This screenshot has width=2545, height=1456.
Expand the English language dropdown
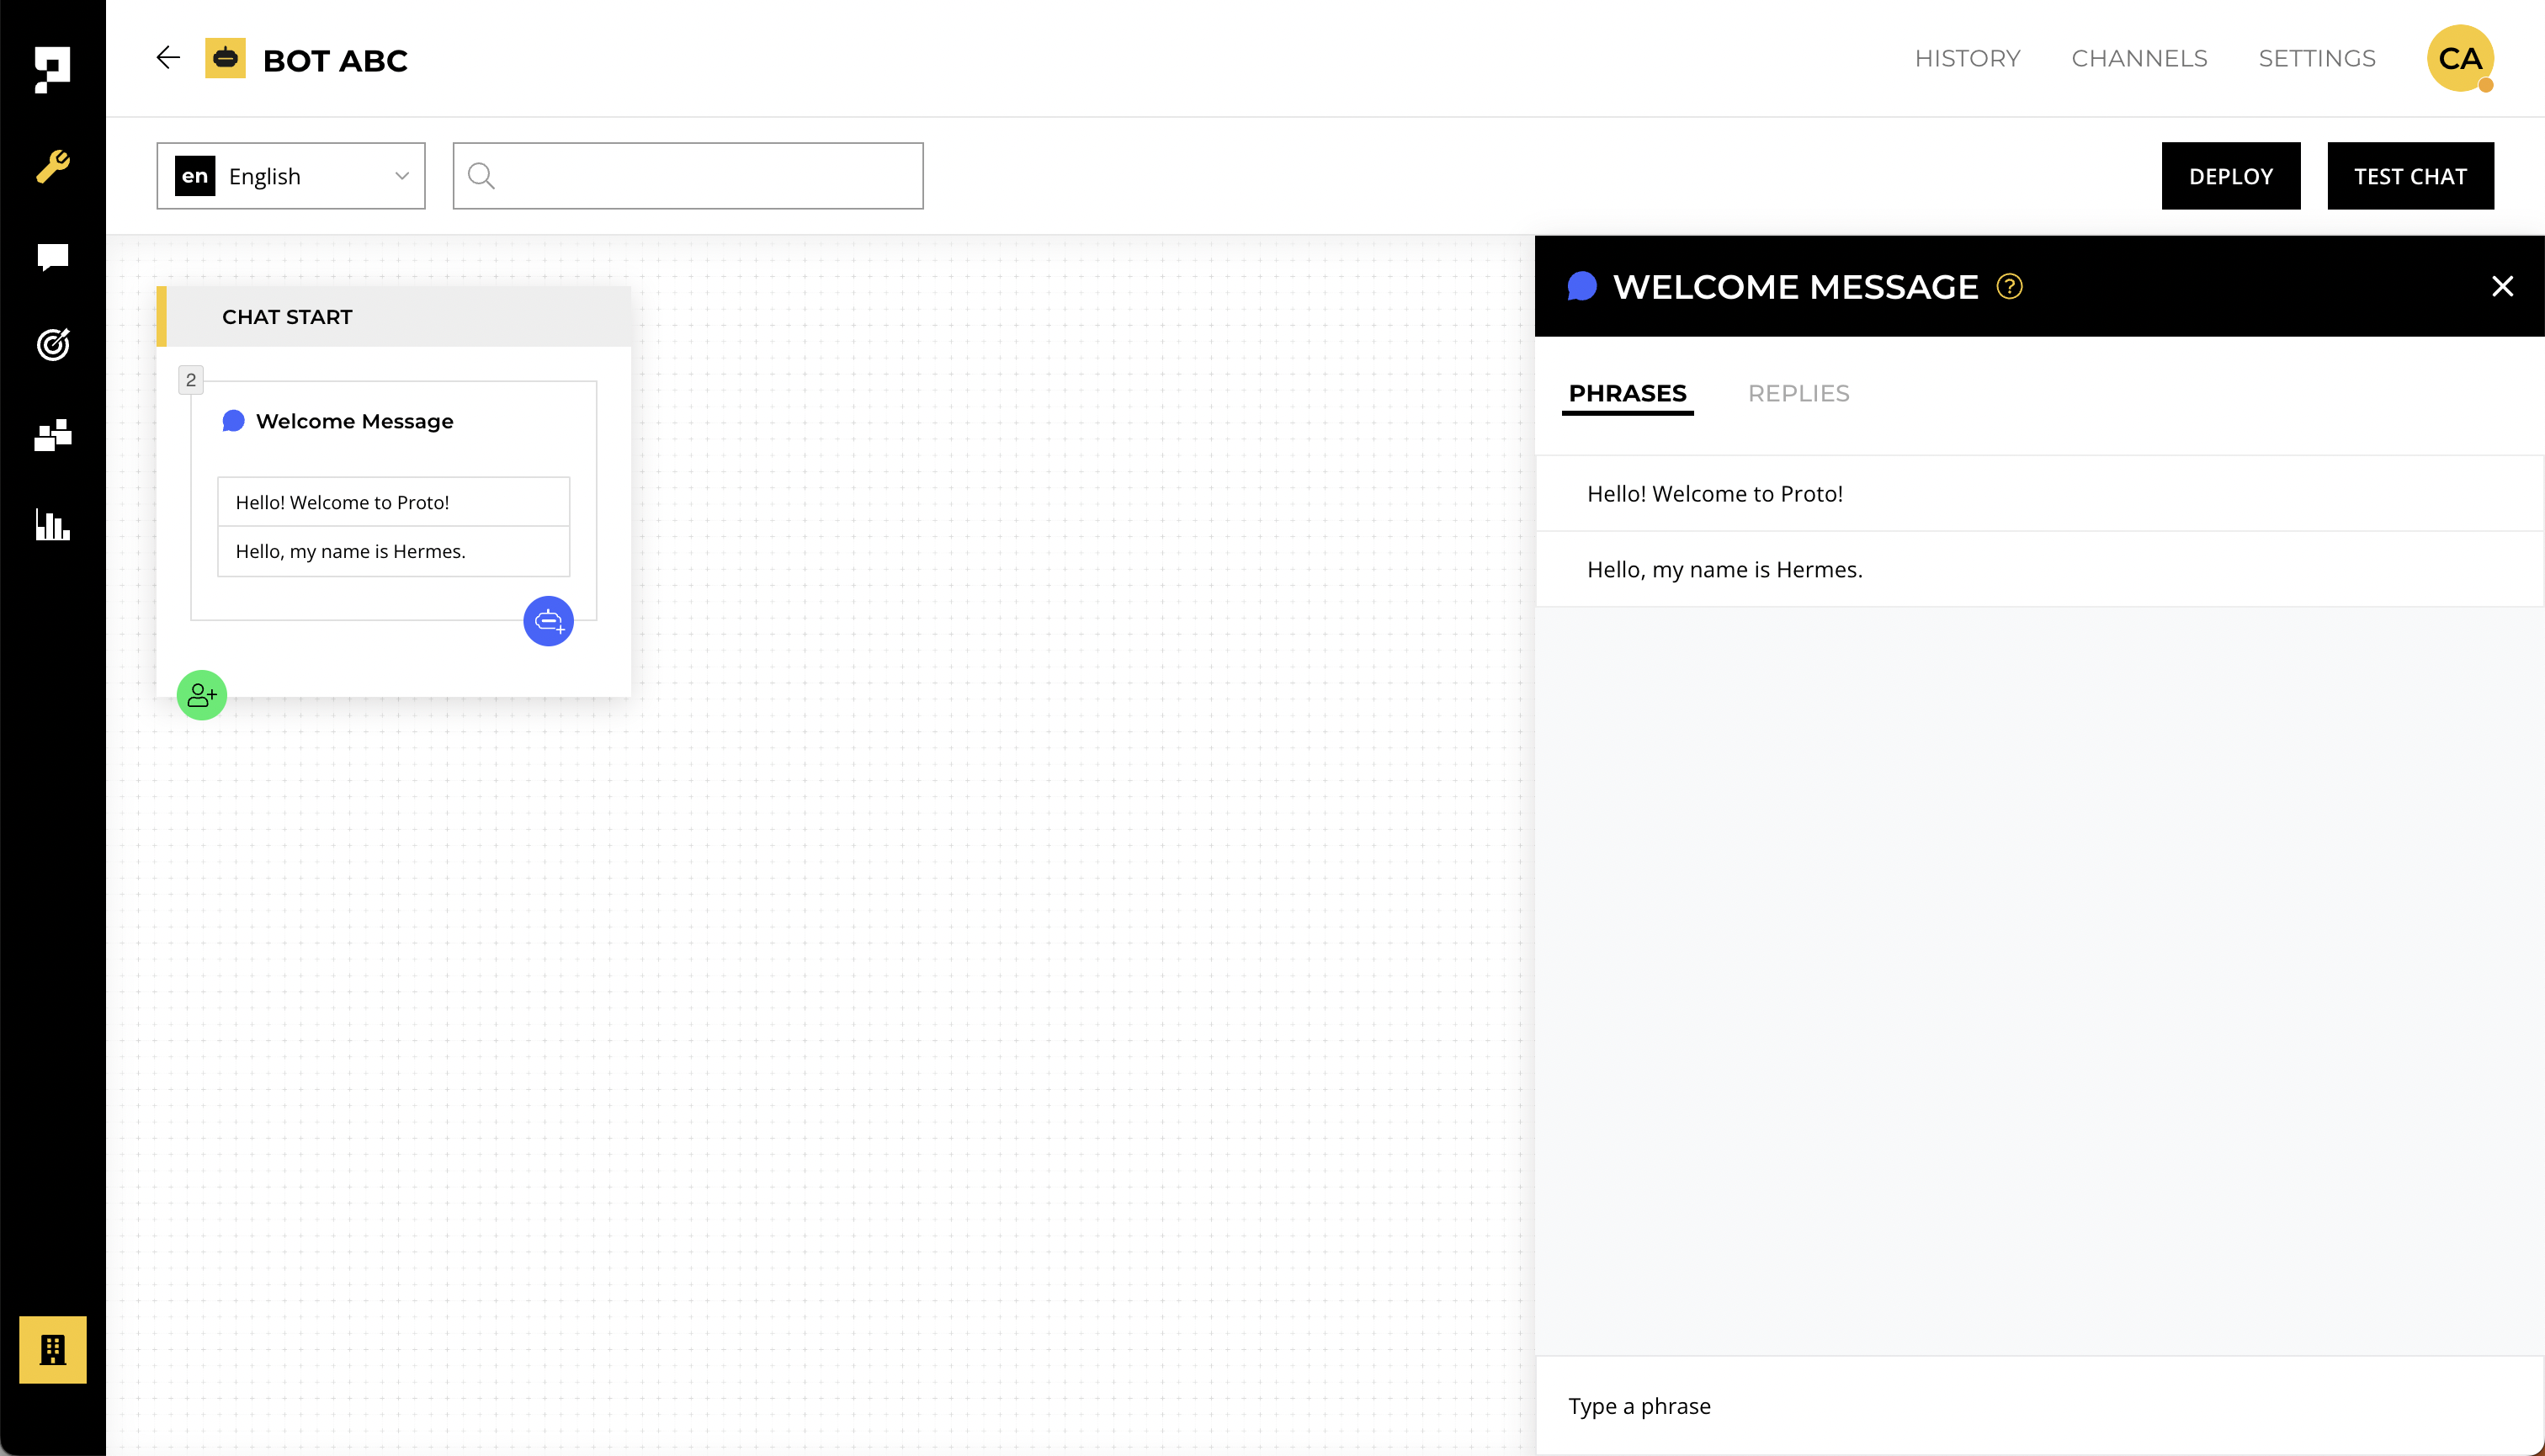291,176
